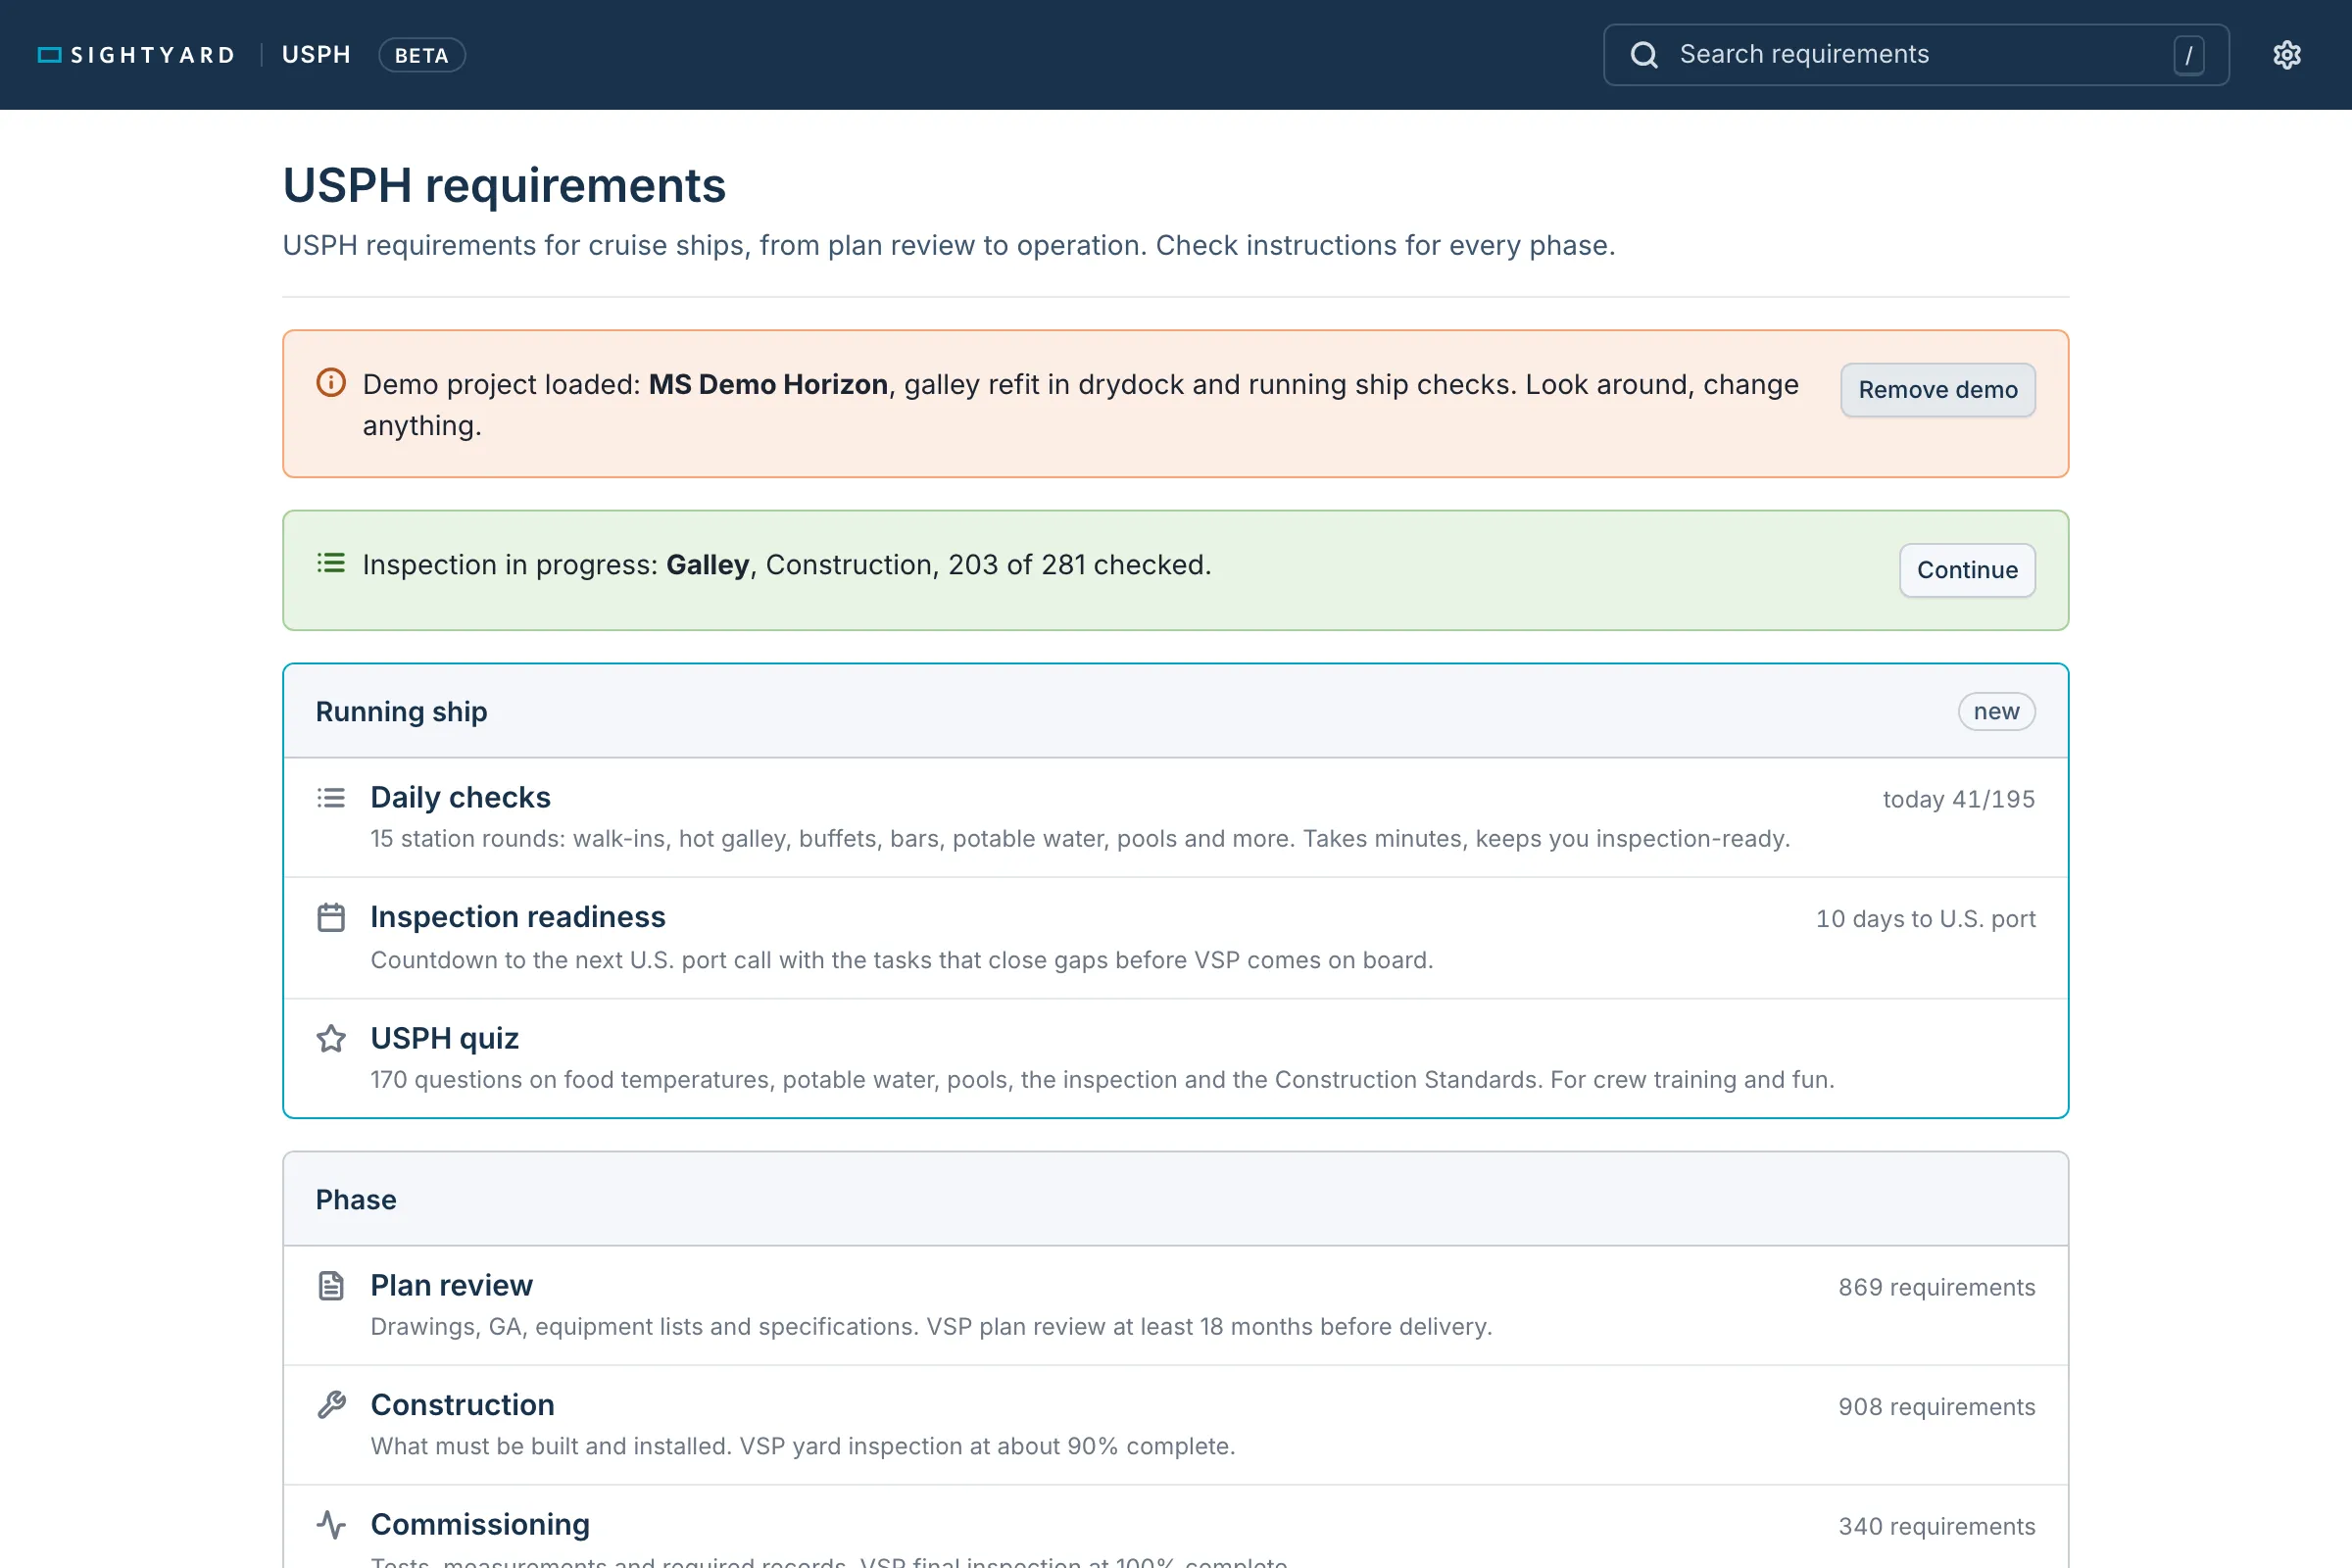Click the wrench icon beside Construction
The height and width of the screenshot is (1568, 2352).
point(331,1405)
